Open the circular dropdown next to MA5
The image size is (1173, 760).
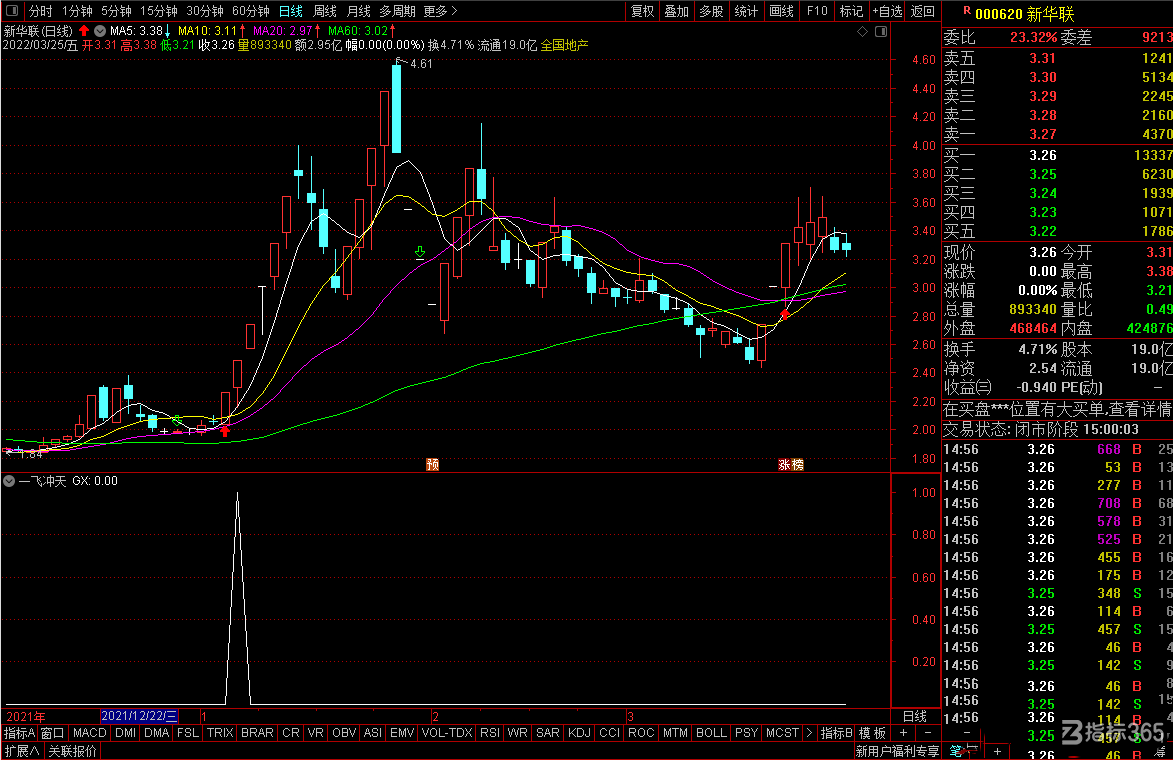(99, 31)
